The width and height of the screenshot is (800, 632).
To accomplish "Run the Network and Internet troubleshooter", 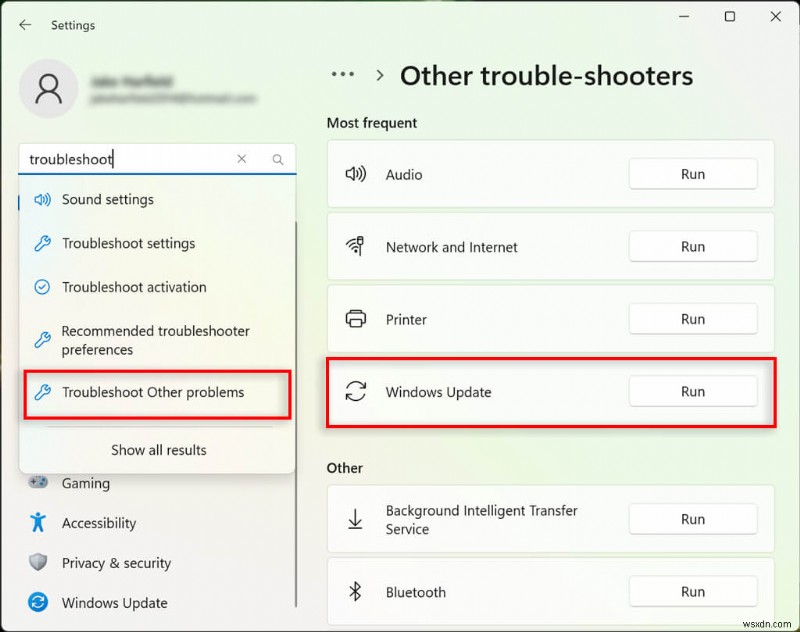I will pos(693,246).
